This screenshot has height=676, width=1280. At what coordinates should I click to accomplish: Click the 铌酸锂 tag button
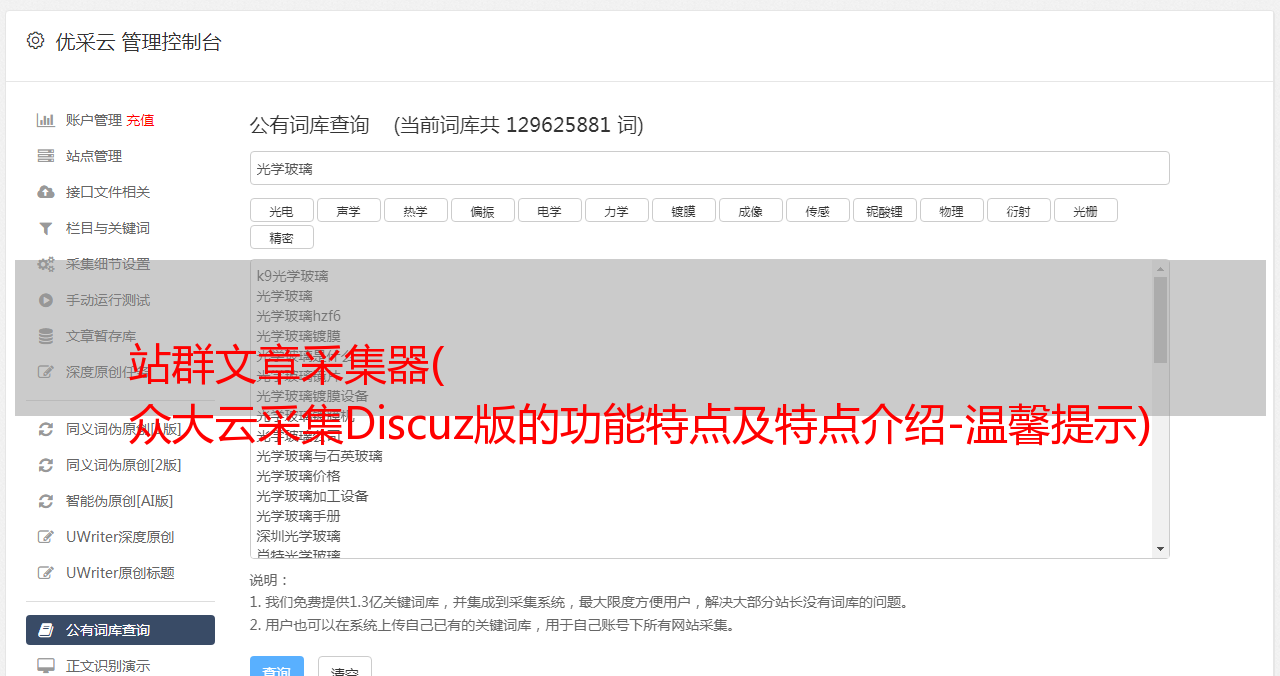(884, 210)
